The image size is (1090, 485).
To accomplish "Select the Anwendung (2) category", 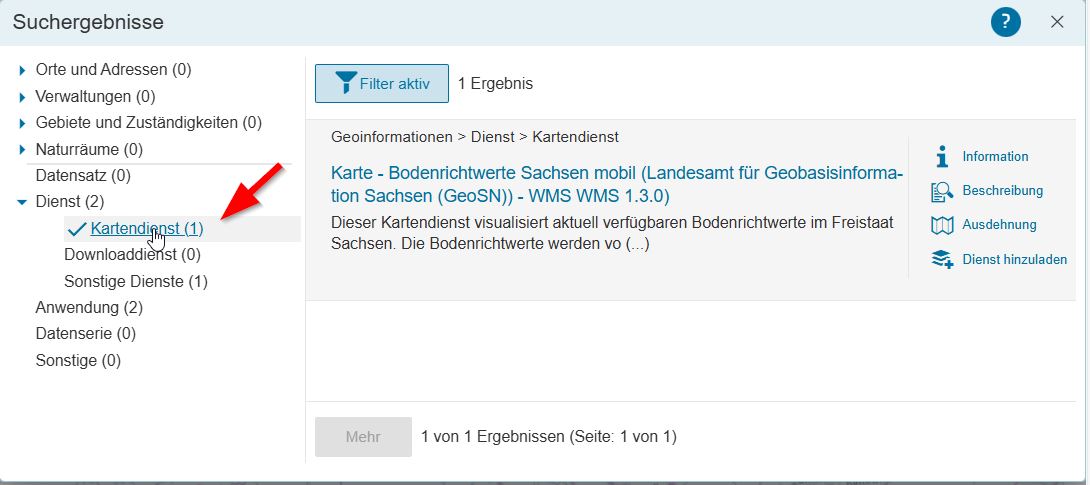I will [x=89, y=307].
